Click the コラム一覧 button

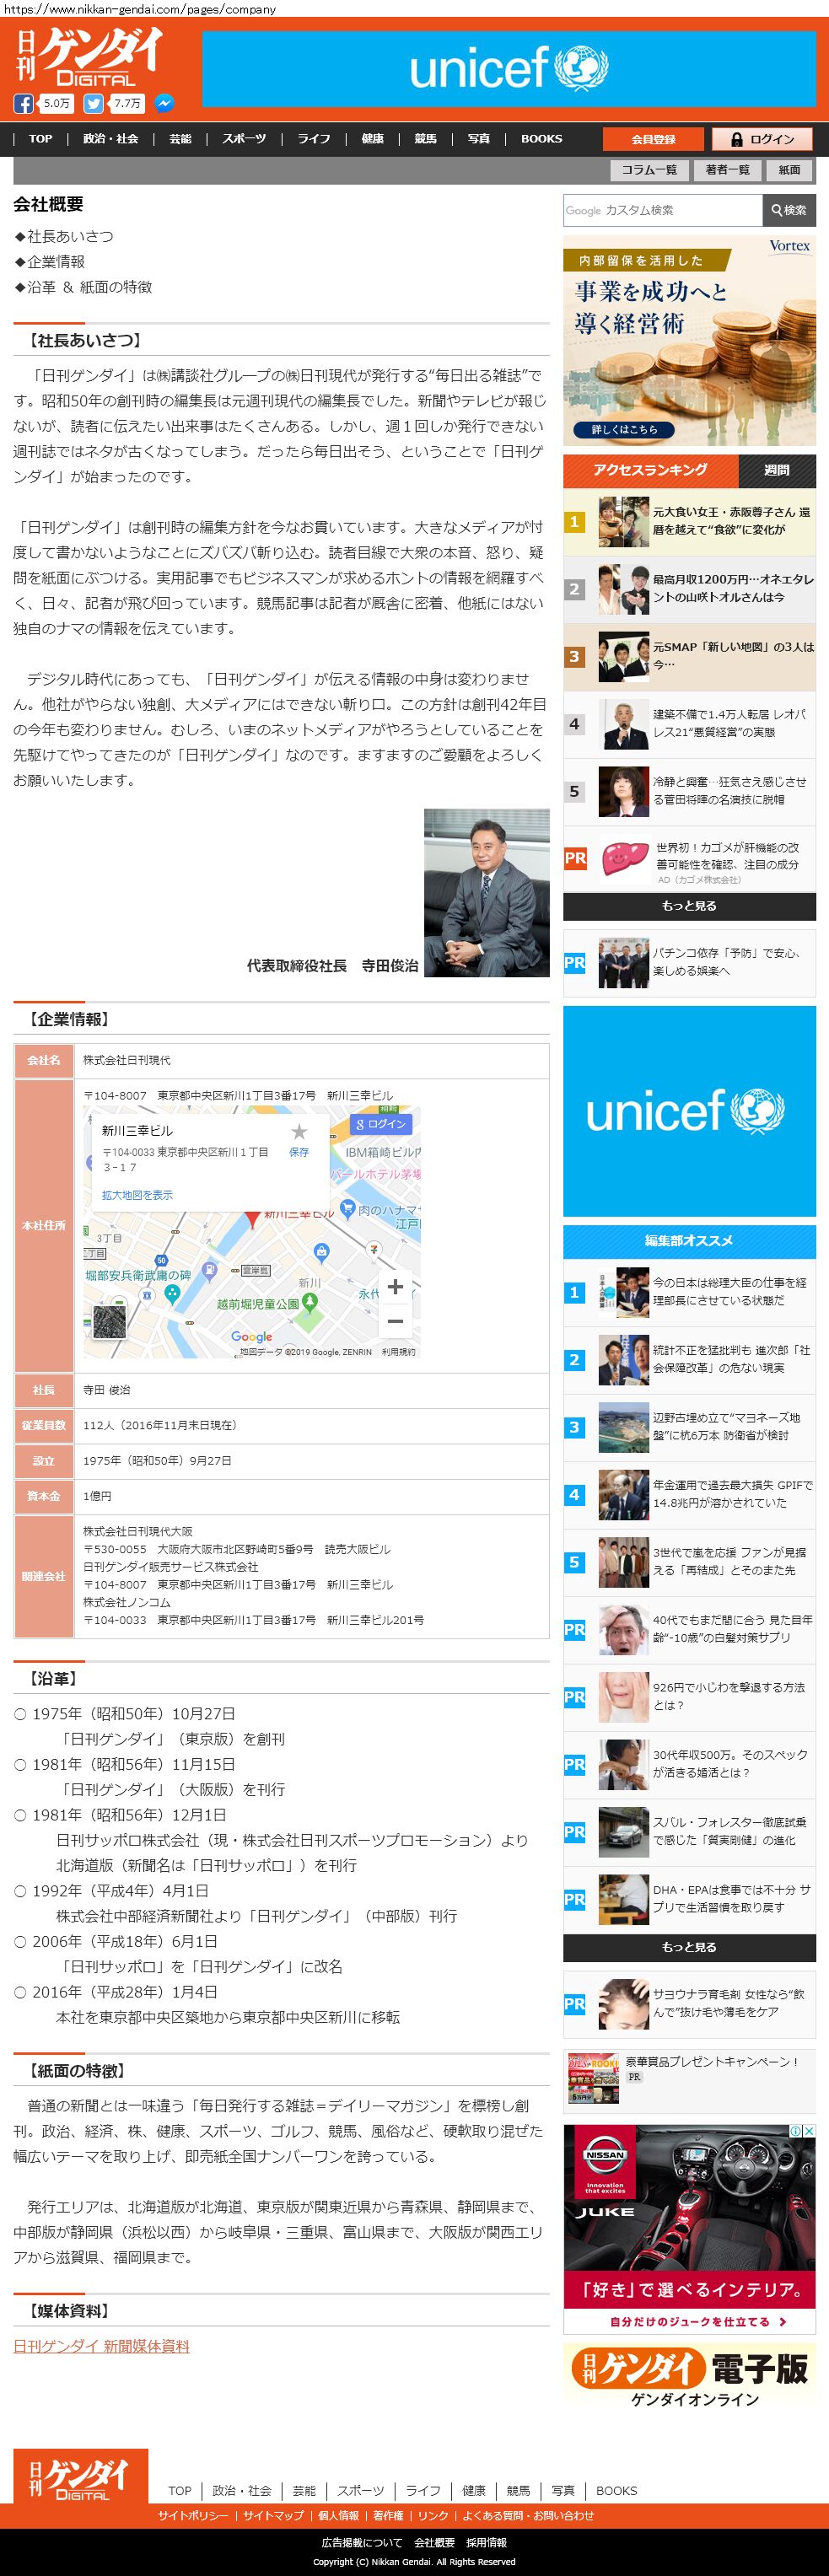[649, 170]
